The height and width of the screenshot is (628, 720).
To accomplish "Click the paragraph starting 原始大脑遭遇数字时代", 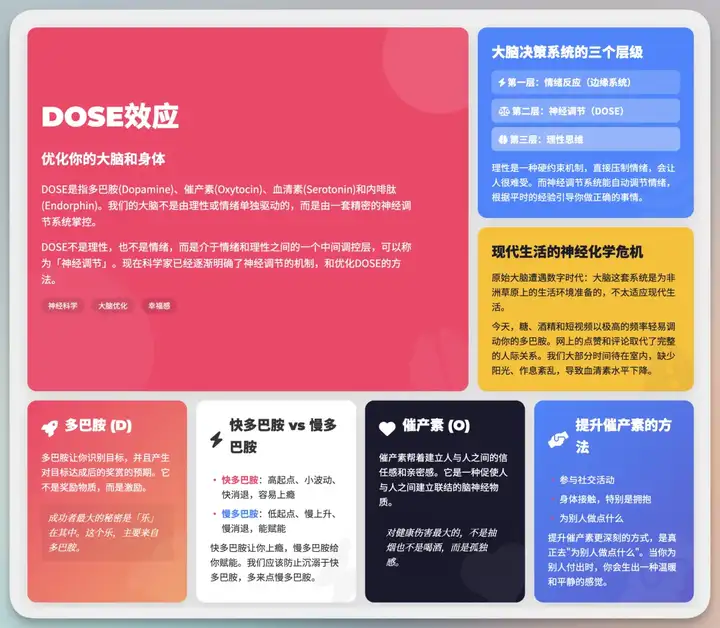I will coord(583,292).
